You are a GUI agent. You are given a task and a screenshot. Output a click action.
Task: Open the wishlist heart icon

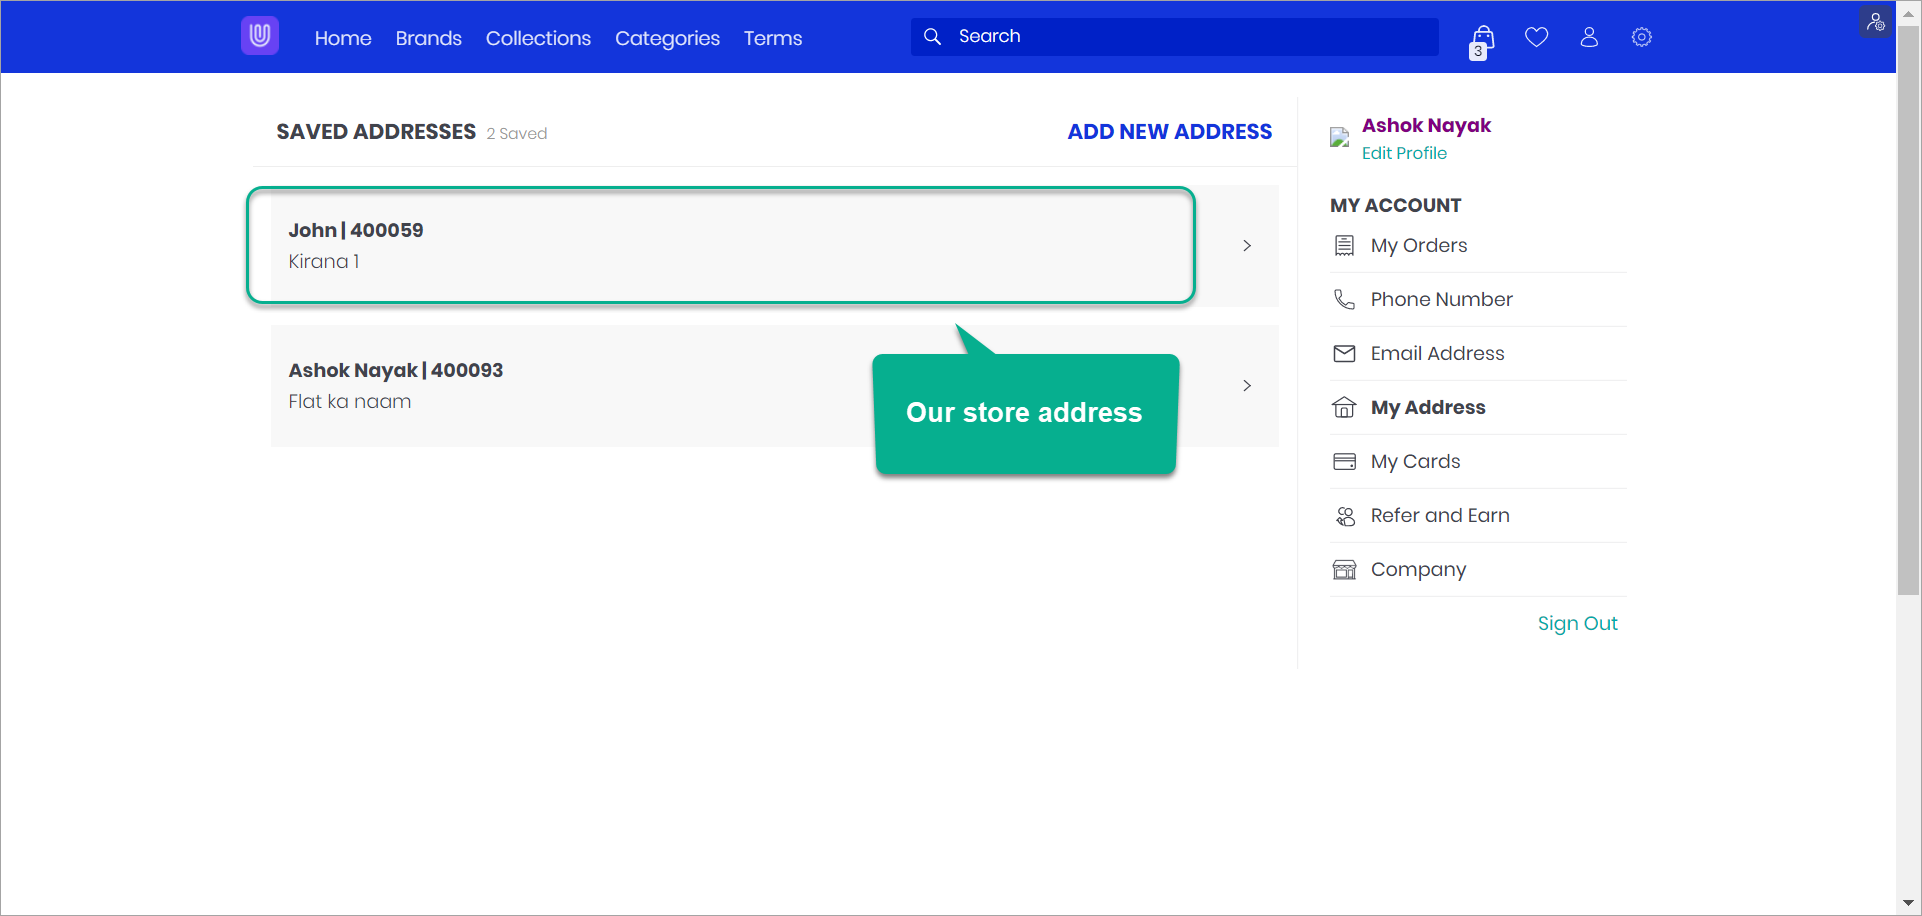(x=1537, y=37)
